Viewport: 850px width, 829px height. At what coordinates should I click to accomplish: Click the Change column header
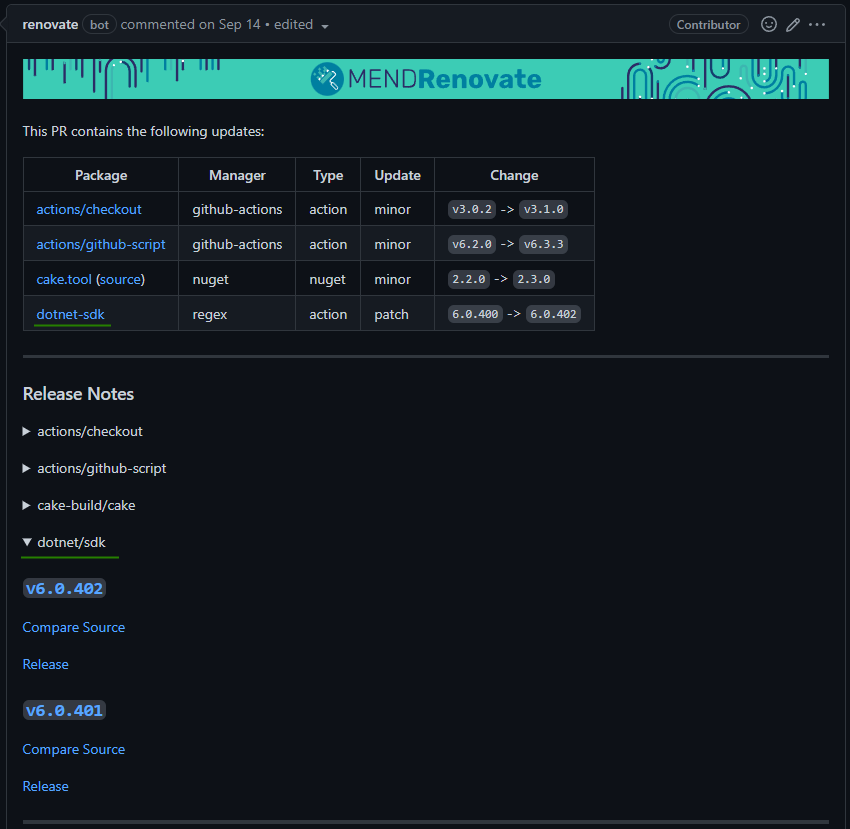pos(514,175)
